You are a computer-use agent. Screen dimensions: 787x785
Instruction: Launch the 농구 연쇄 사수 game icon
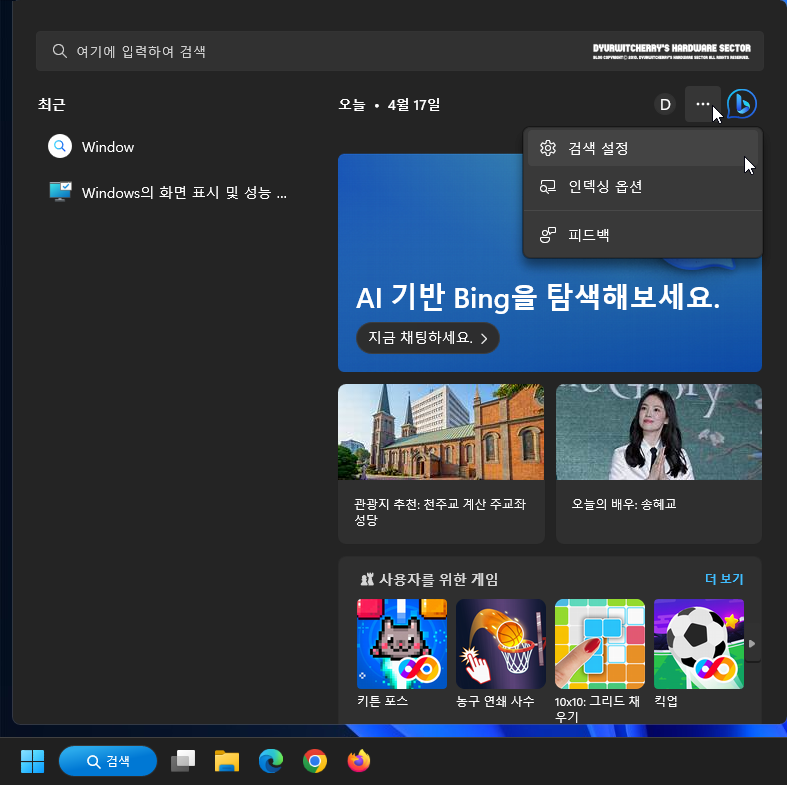[500, 643]
